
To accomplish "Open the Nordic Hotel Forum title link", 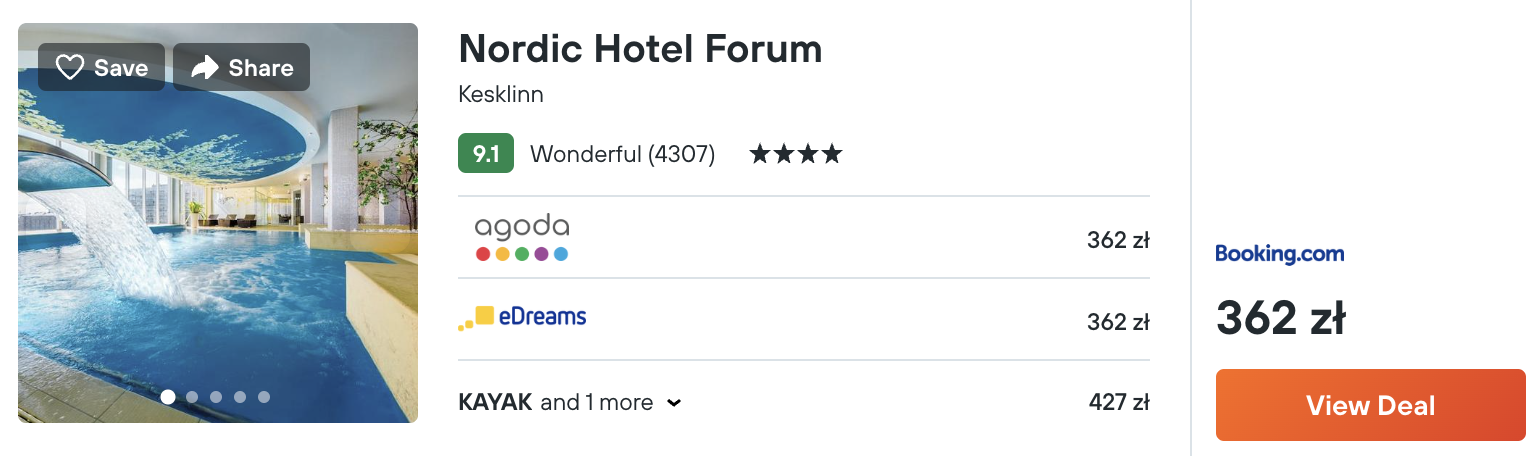I will pyautogui.click(x=640, y=49).
